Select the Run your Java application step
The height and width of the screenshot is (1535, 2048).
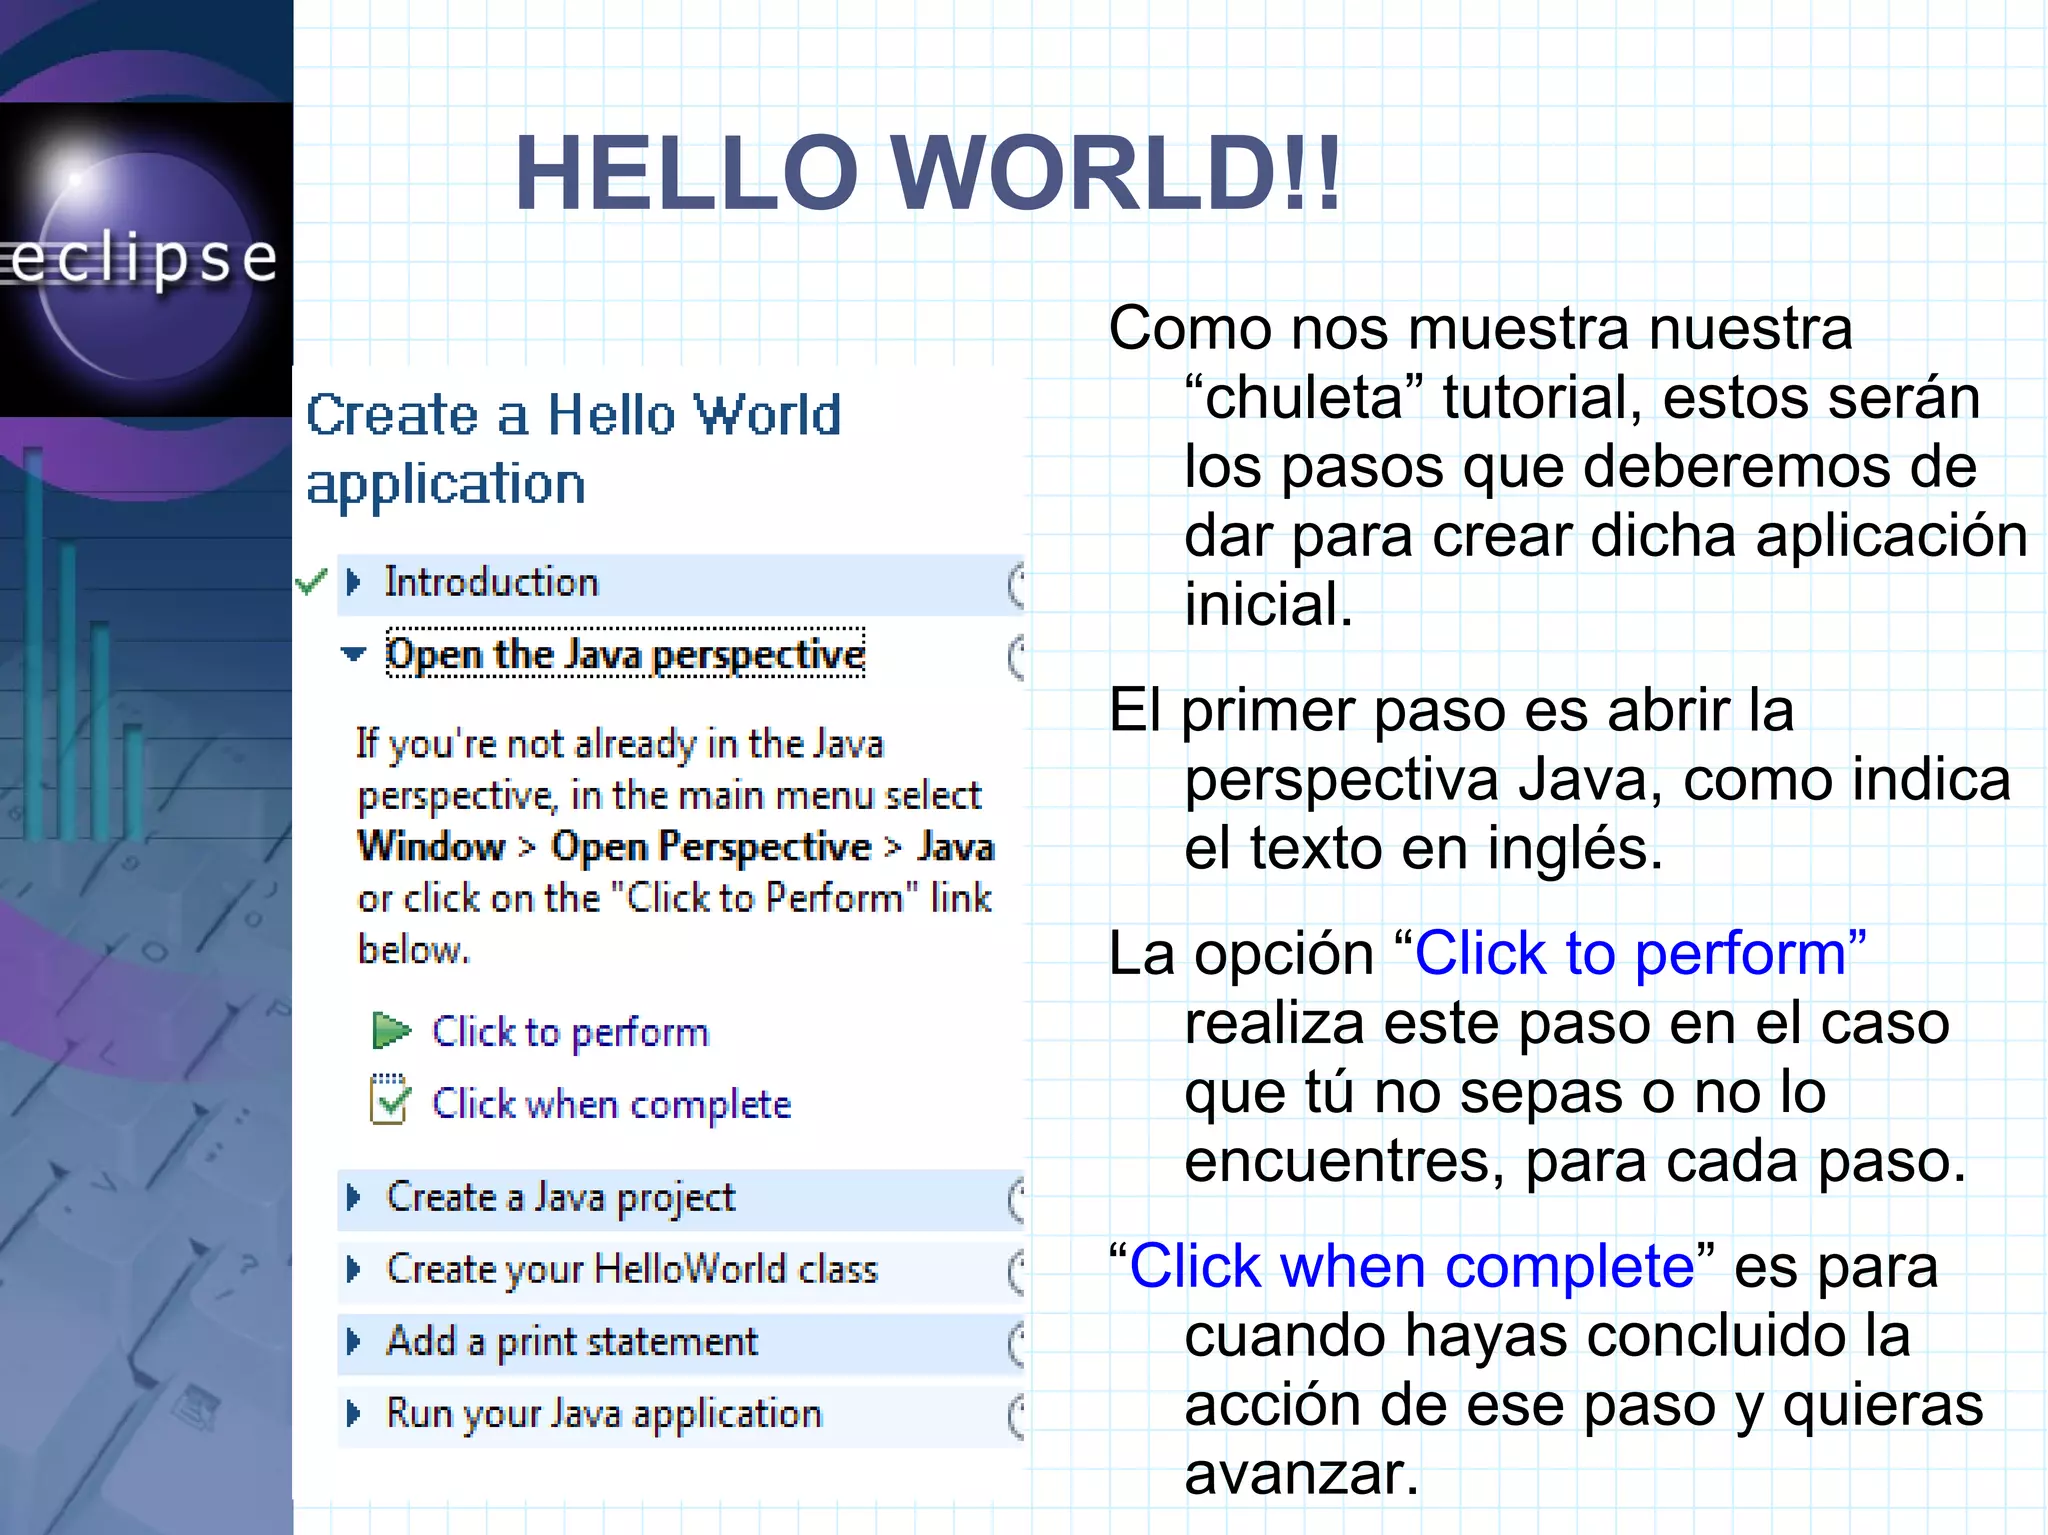604,1414
